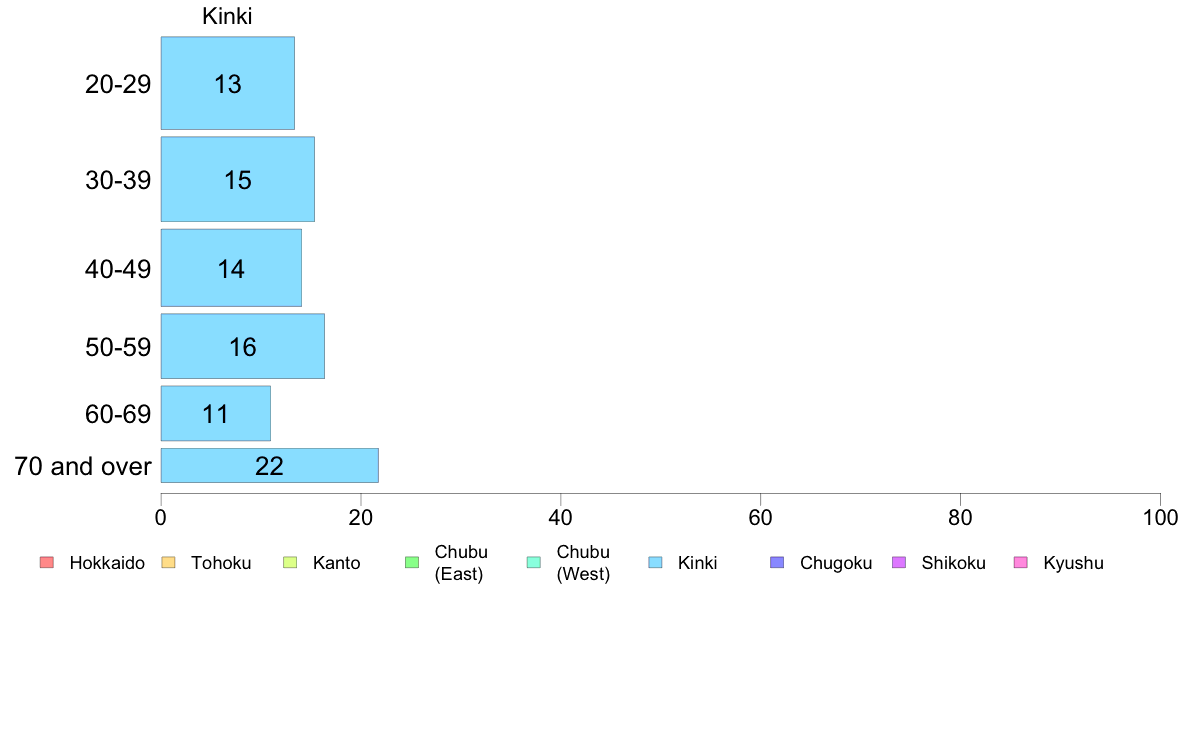Select the 50-59 bar showing 16
This screenshot has width=1188, height=736.
(x=242, y=346)
